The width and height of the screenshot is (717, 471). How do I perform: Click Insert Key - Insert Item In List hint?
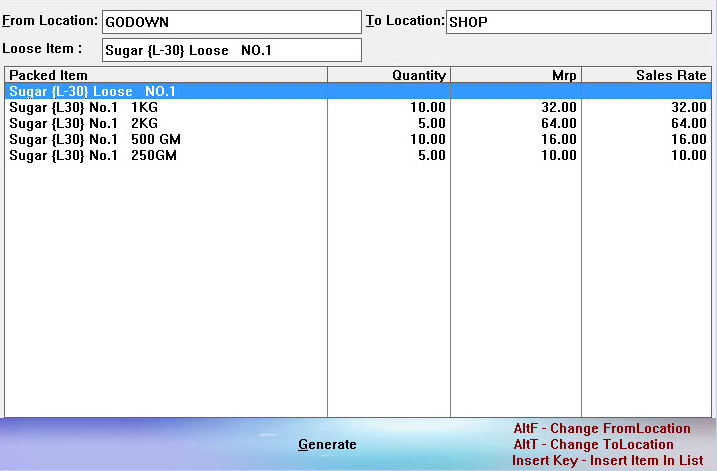(607, 460)
